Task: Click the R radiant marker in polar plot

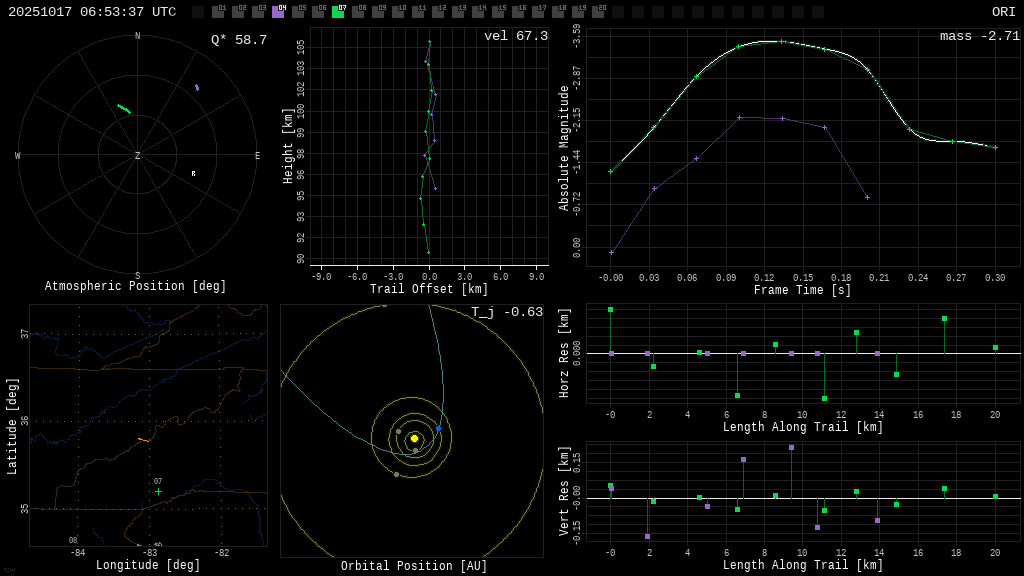Action: pos(193,174)
